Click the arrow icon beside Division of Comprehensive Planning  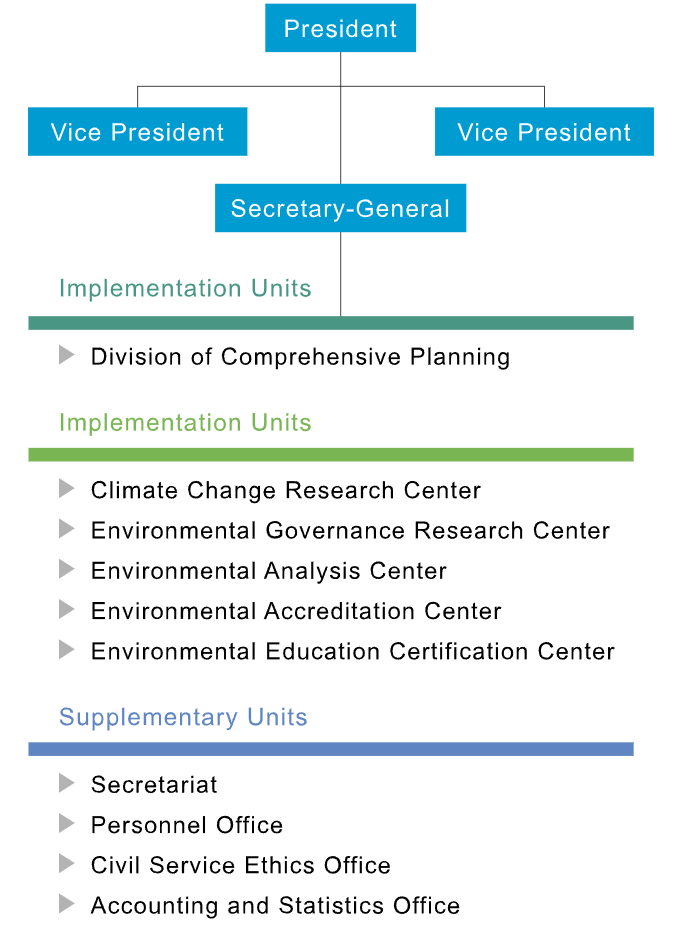(x=66, y=355)
